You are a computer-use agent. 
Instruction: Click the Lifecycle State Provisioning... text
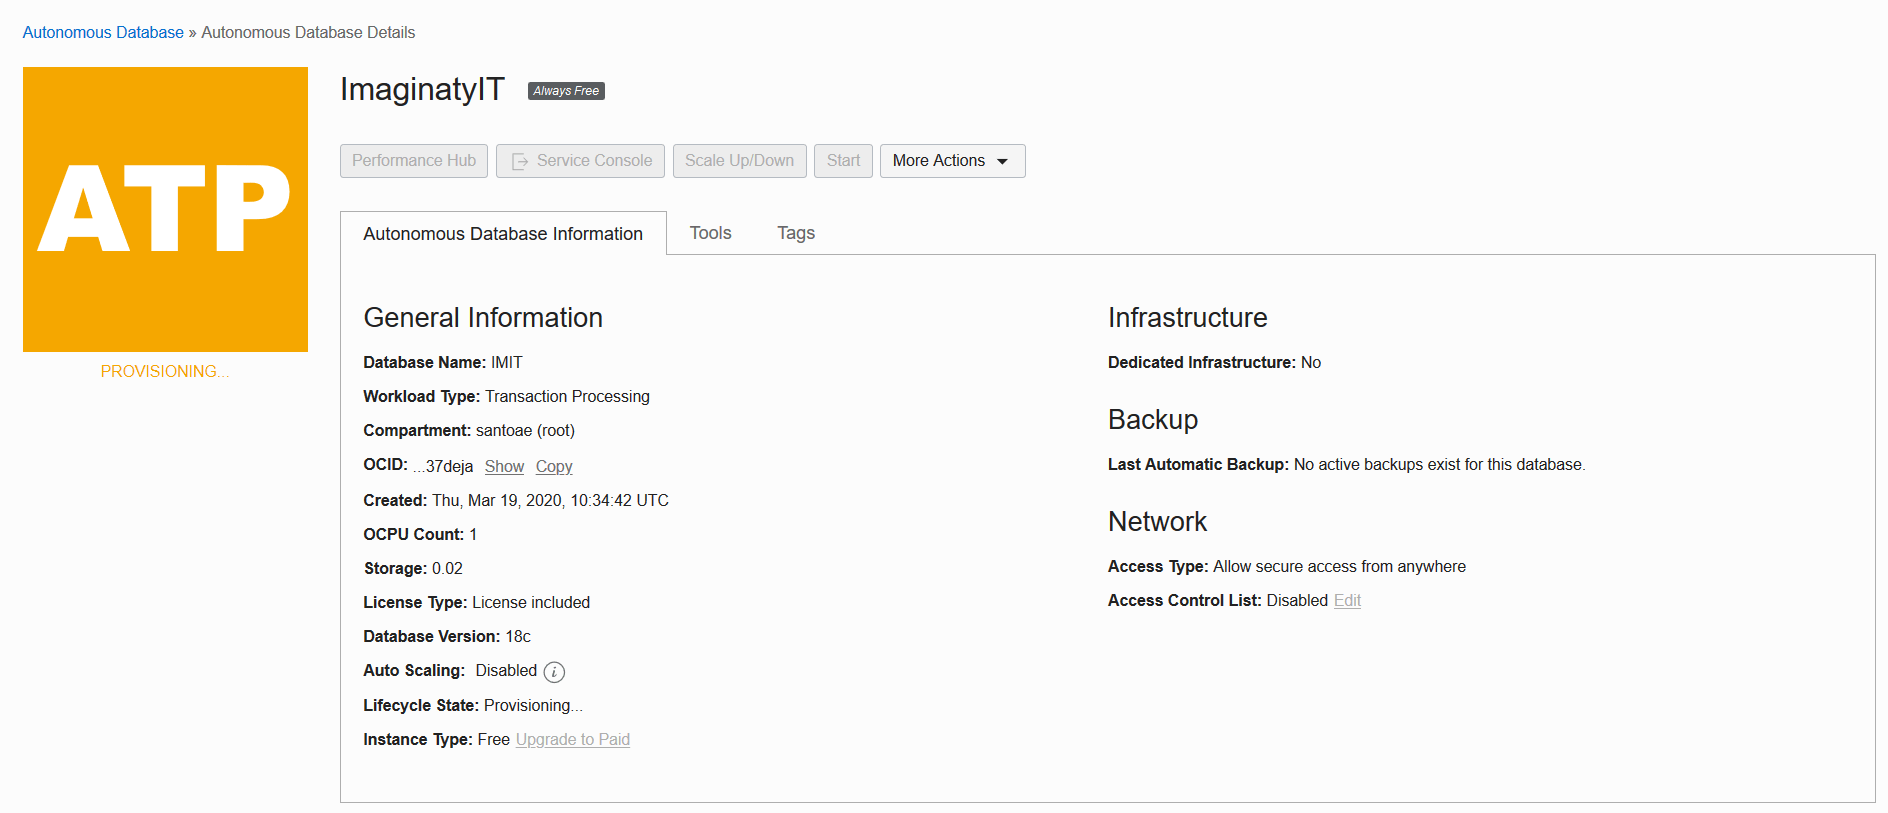point(533,705)
